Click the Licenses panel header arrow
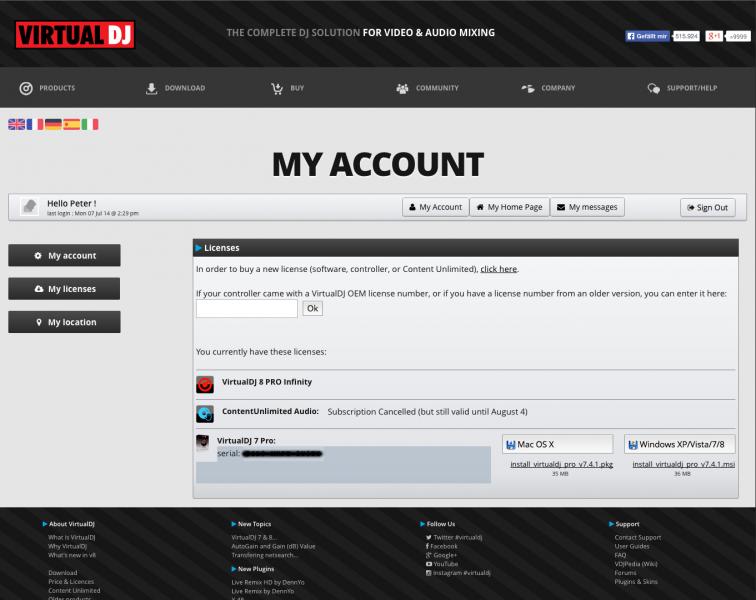The image size is (756, 600). click(198, 248)
